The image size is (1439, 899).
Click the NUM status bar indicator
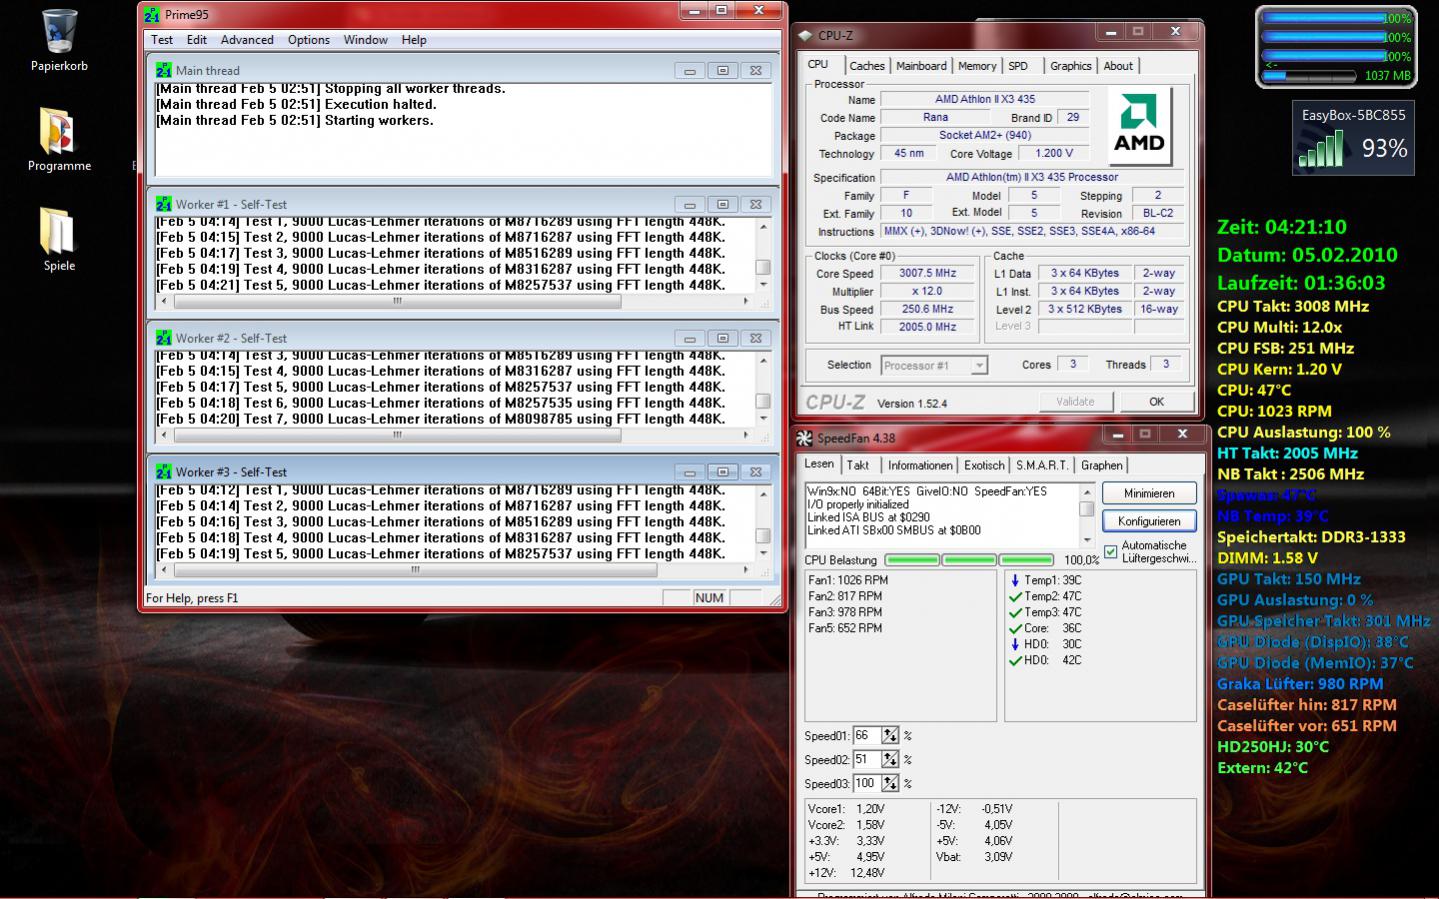pos(709,598)
